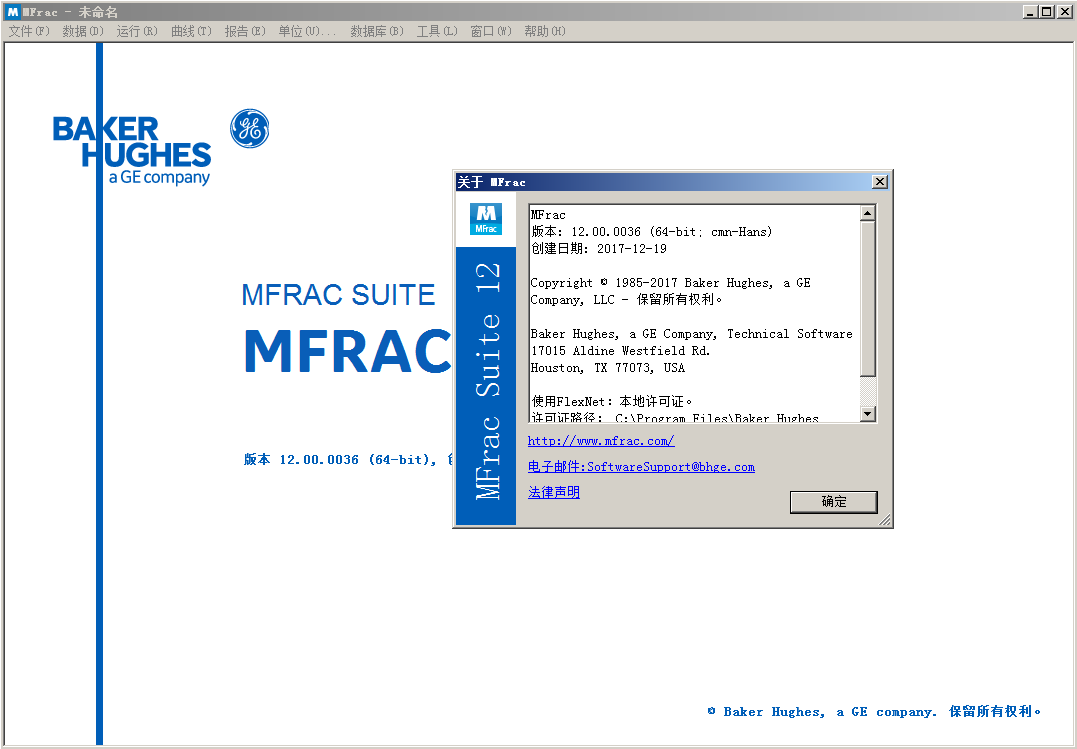1077x749 pixels.
Task: Open the 报告(E) menu
Action: (245, 31)
